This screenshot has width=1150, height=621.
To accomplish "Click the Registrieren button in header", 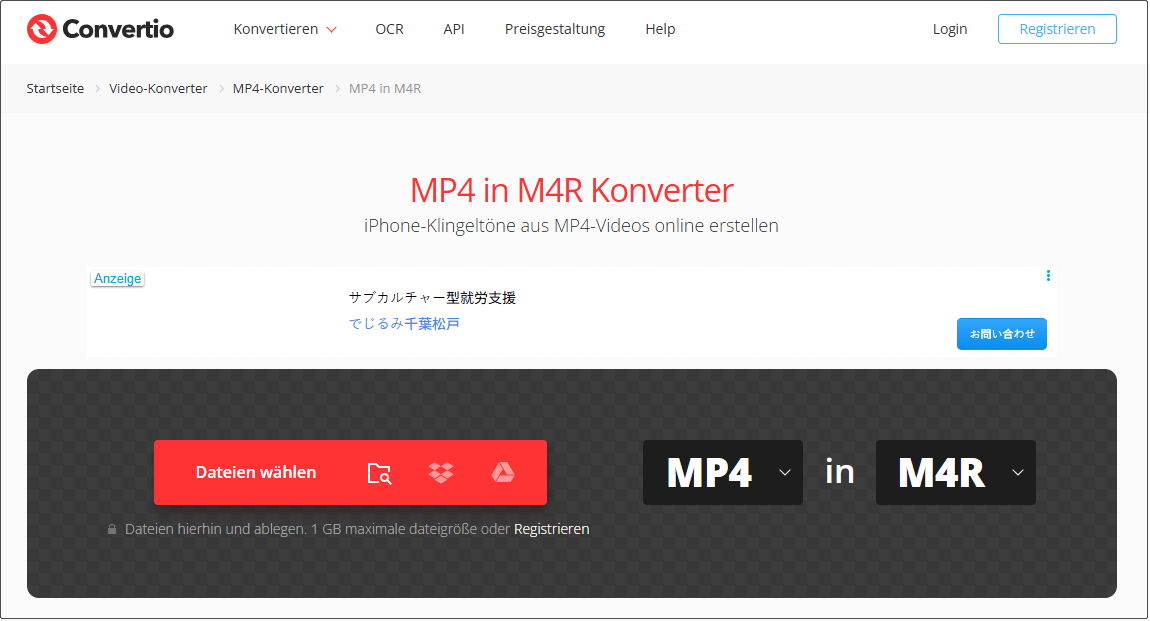I will (1057, 29).
